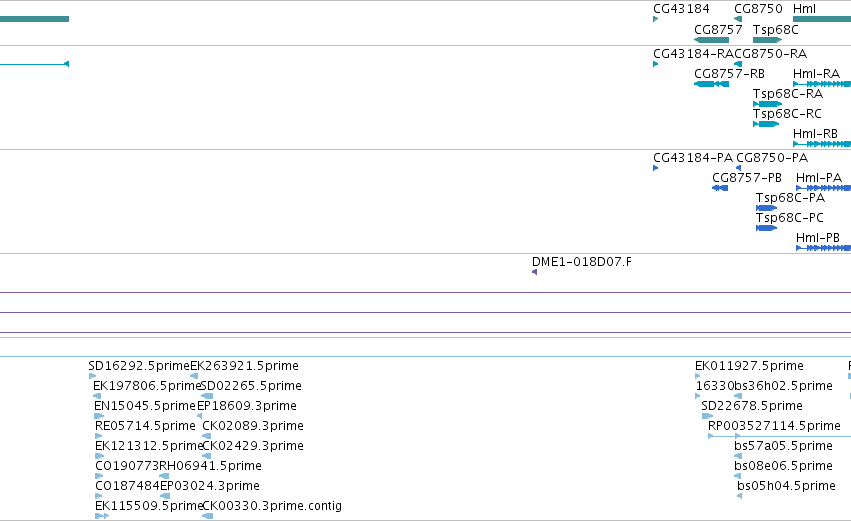The image size is (851, 521).
Task: Click the Hml-RA transcript label
Action: (x=816, y=74)
